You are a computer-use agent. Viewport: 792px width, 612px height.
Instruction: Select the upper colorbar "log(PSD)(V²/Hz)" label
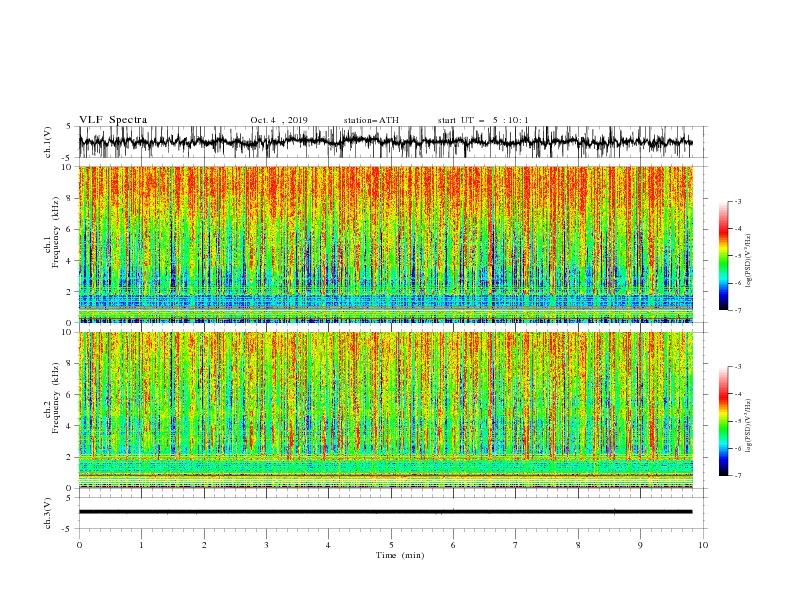coord(748,261)
